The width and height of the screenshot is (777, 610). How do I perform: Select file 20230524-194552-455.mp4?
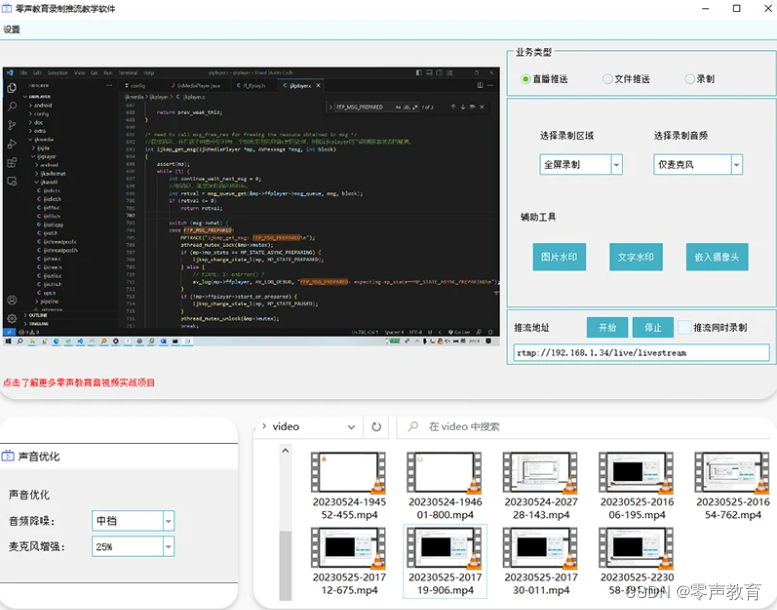pyautogui.click(x=349, y=486)
